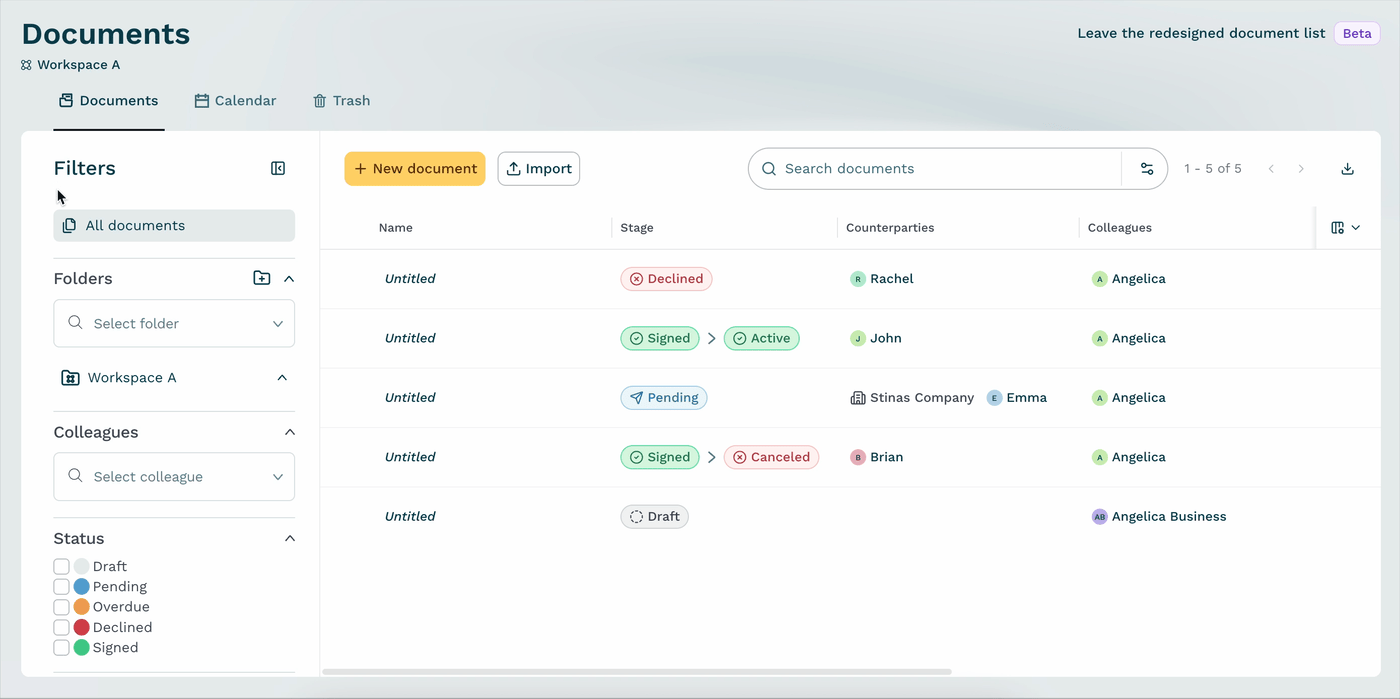Click the Workspace A icon under title
Viewport: 1400px width, 699px height.
(27, 65)
